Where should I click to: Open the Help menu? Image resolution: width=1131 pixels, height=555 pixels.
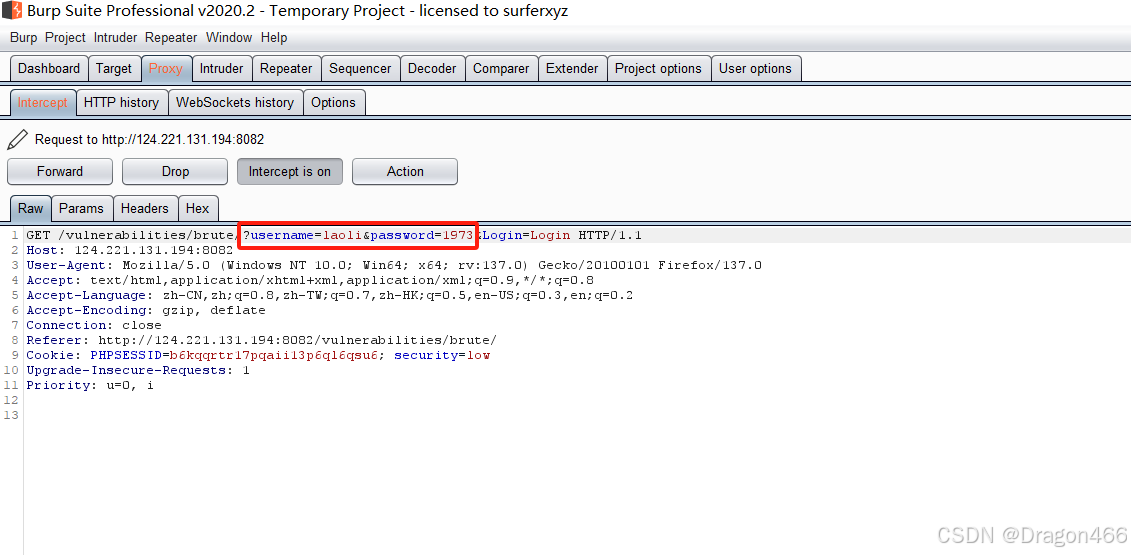(x=274, y=38)
